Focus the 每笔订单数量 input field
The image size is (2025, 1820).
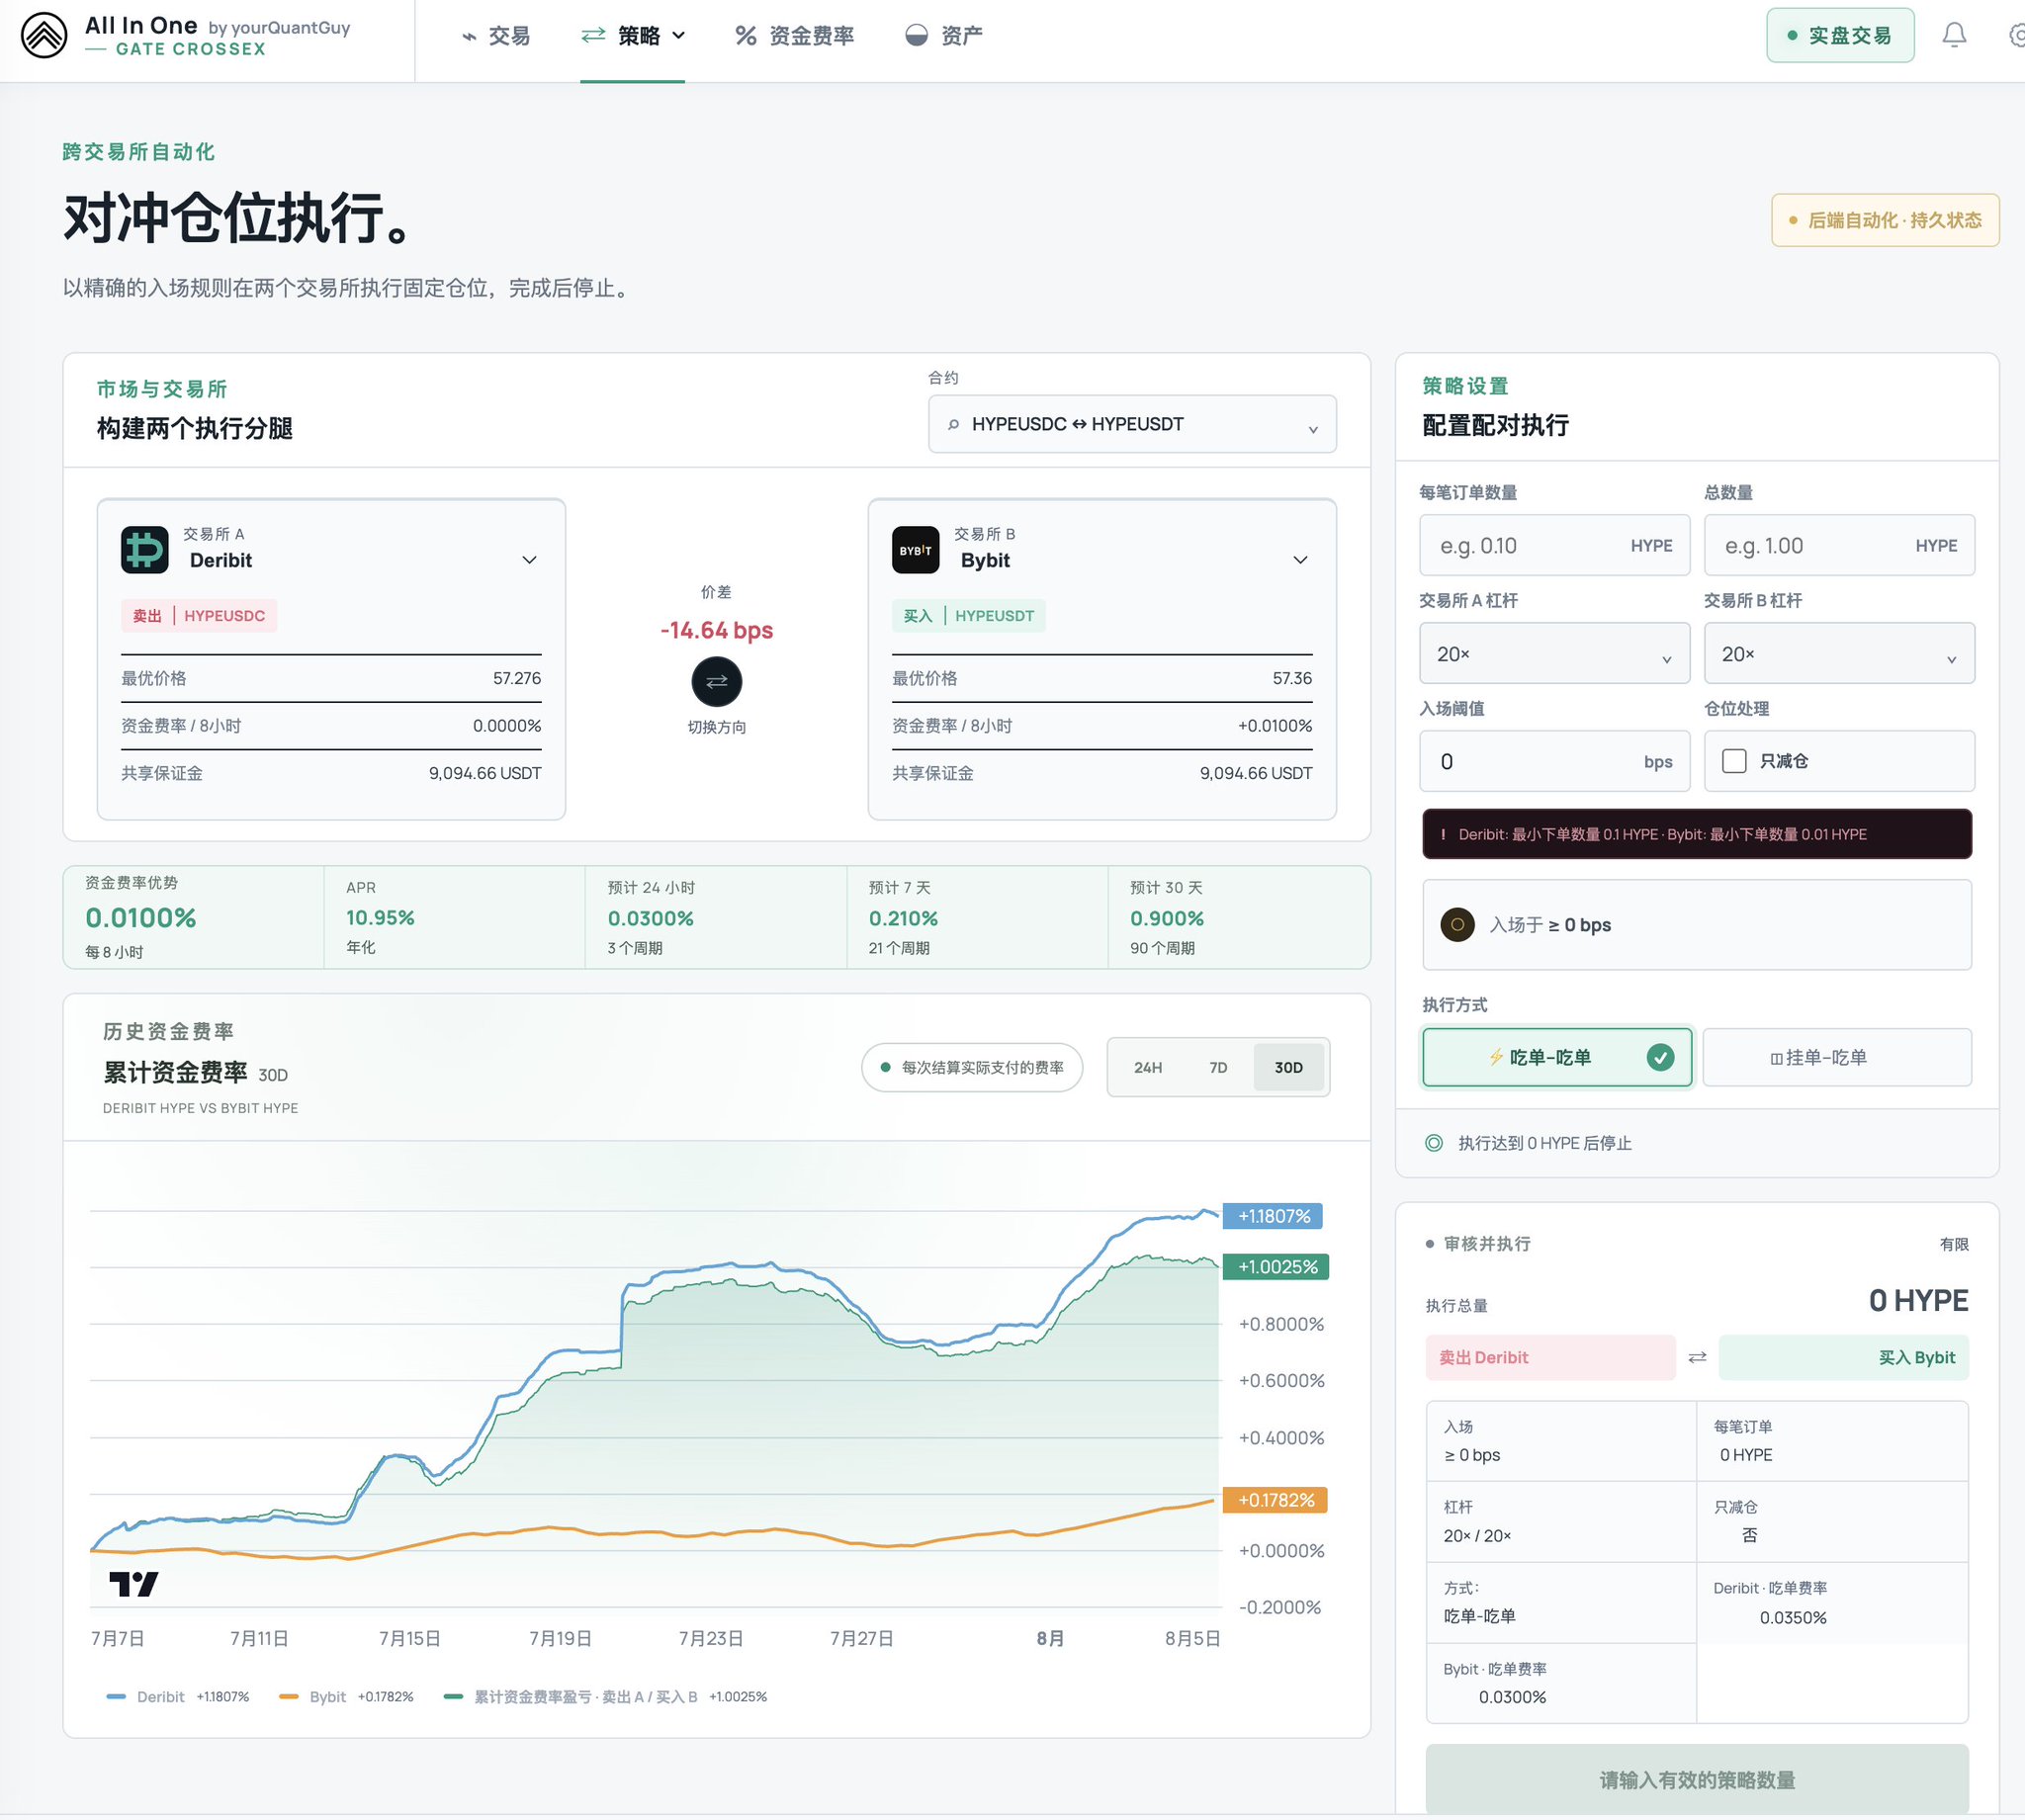(1554, 546)
